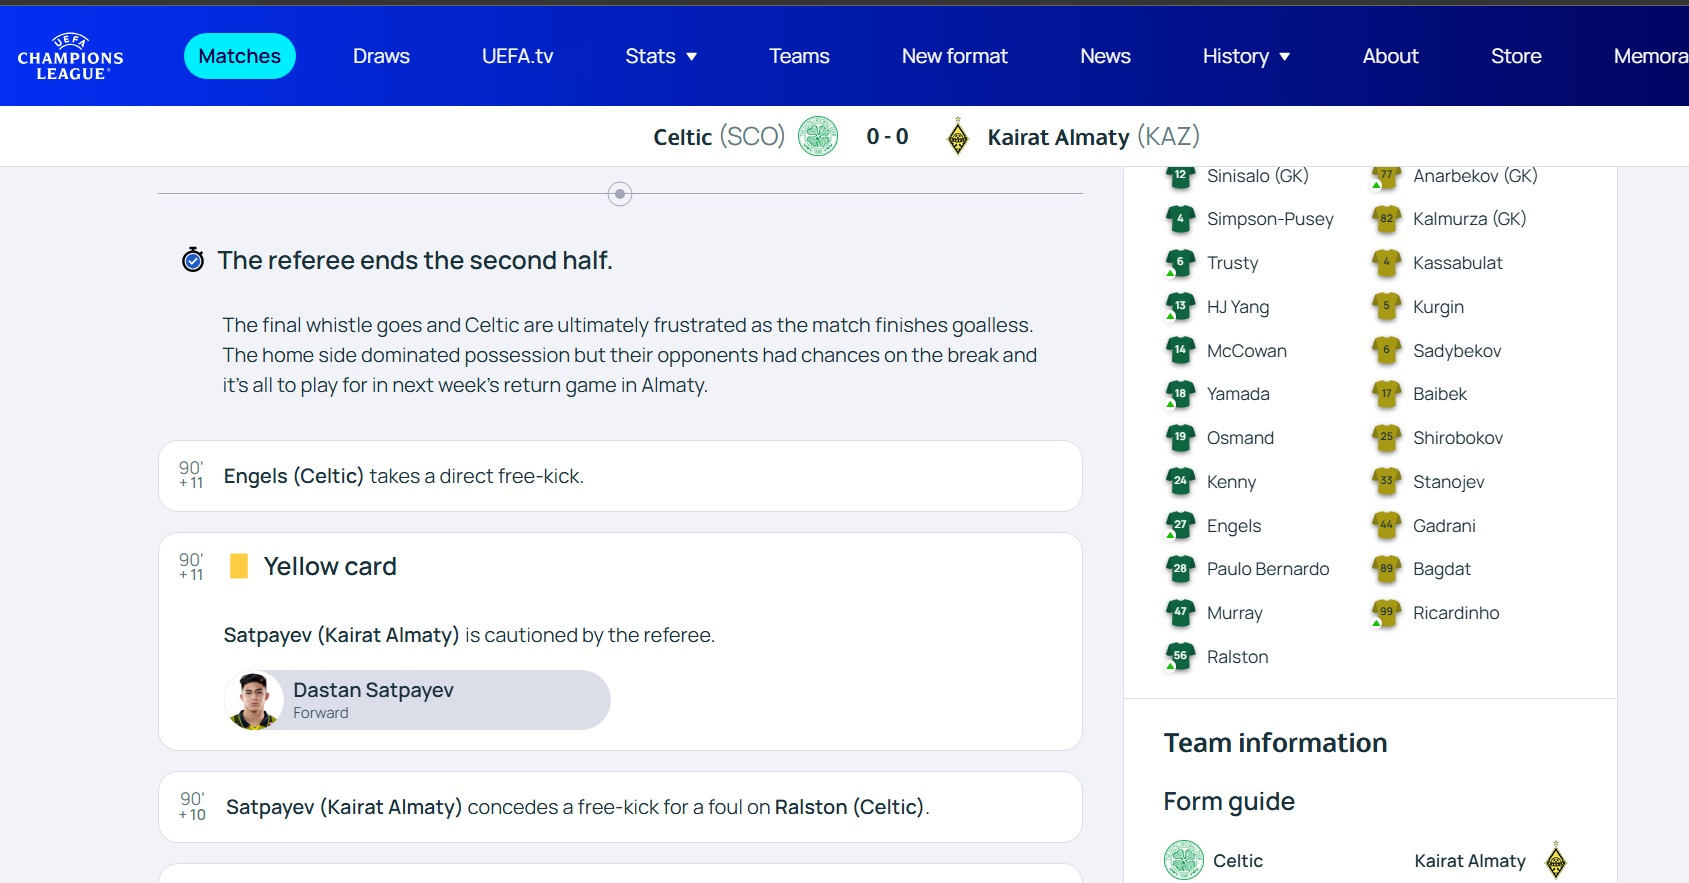Image resolution: width=1689 pixels, height=883 pixels.
Task: Click the second-half stopwatch icon
Action: 193,261
